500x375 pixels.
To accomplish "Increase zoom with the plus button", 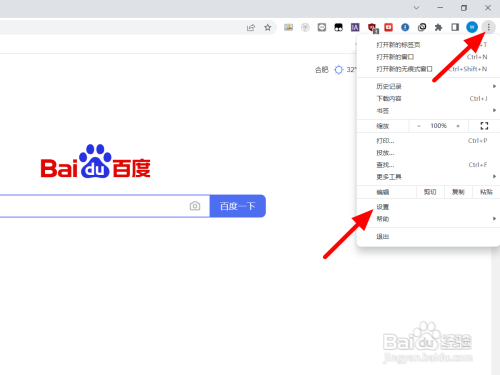I will point(458,126).
